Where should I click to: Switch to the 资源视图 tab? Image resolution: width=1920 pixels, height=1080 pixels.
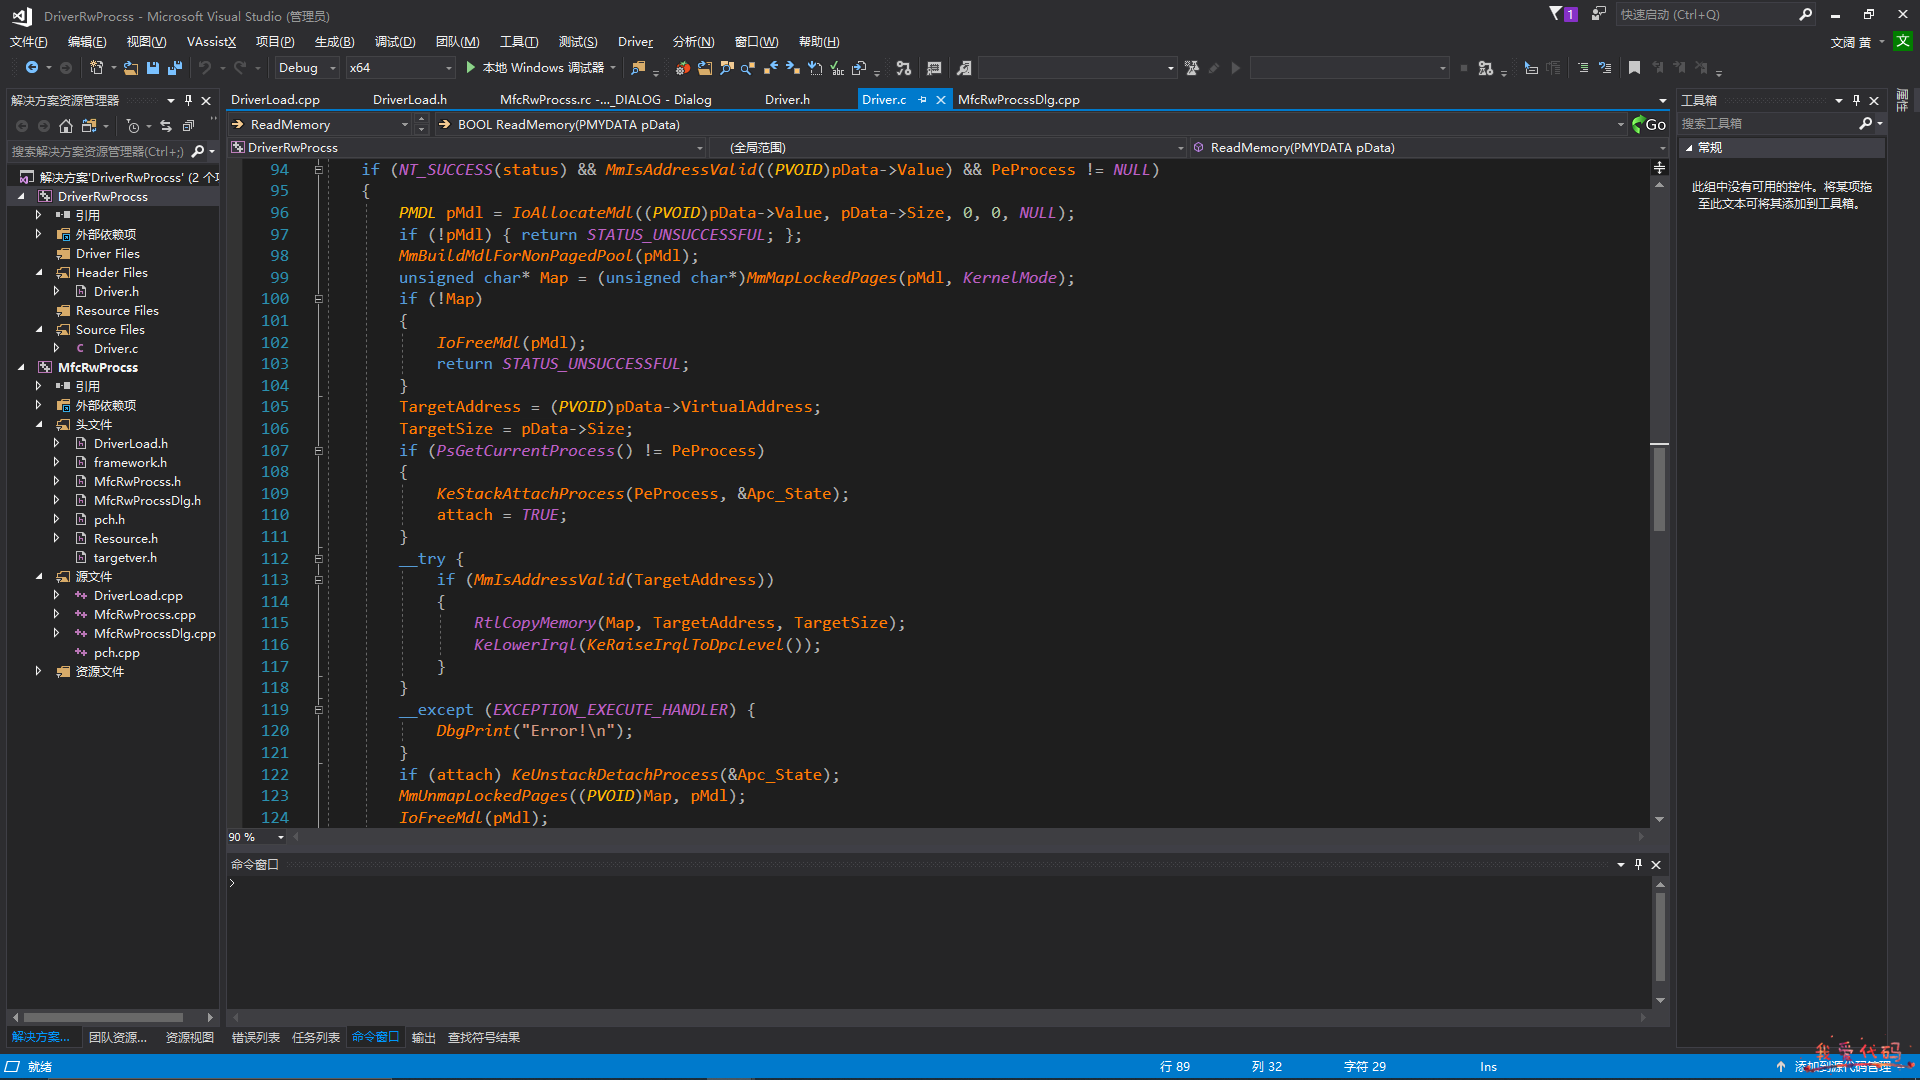190,1037
